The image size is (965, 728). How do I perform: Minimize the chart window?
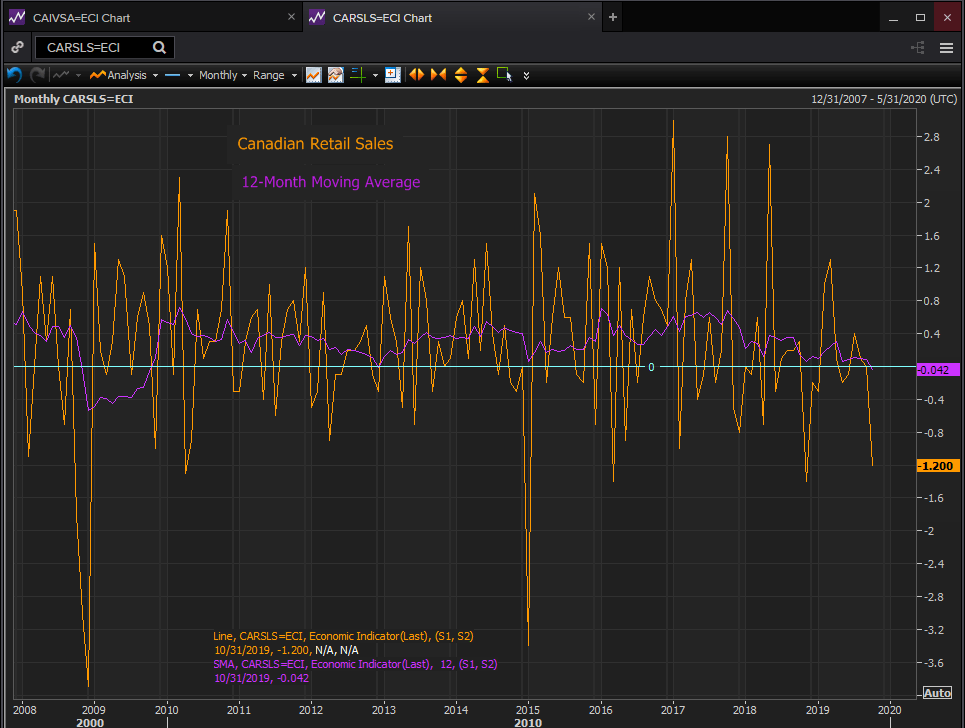(893, 17)
